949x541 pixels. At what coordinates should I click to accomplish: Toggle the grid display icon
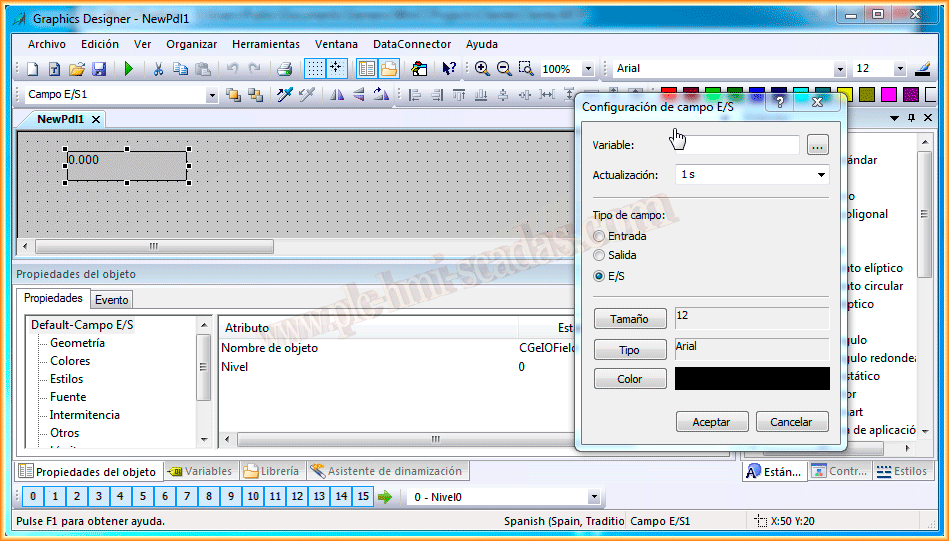(314, 69)
